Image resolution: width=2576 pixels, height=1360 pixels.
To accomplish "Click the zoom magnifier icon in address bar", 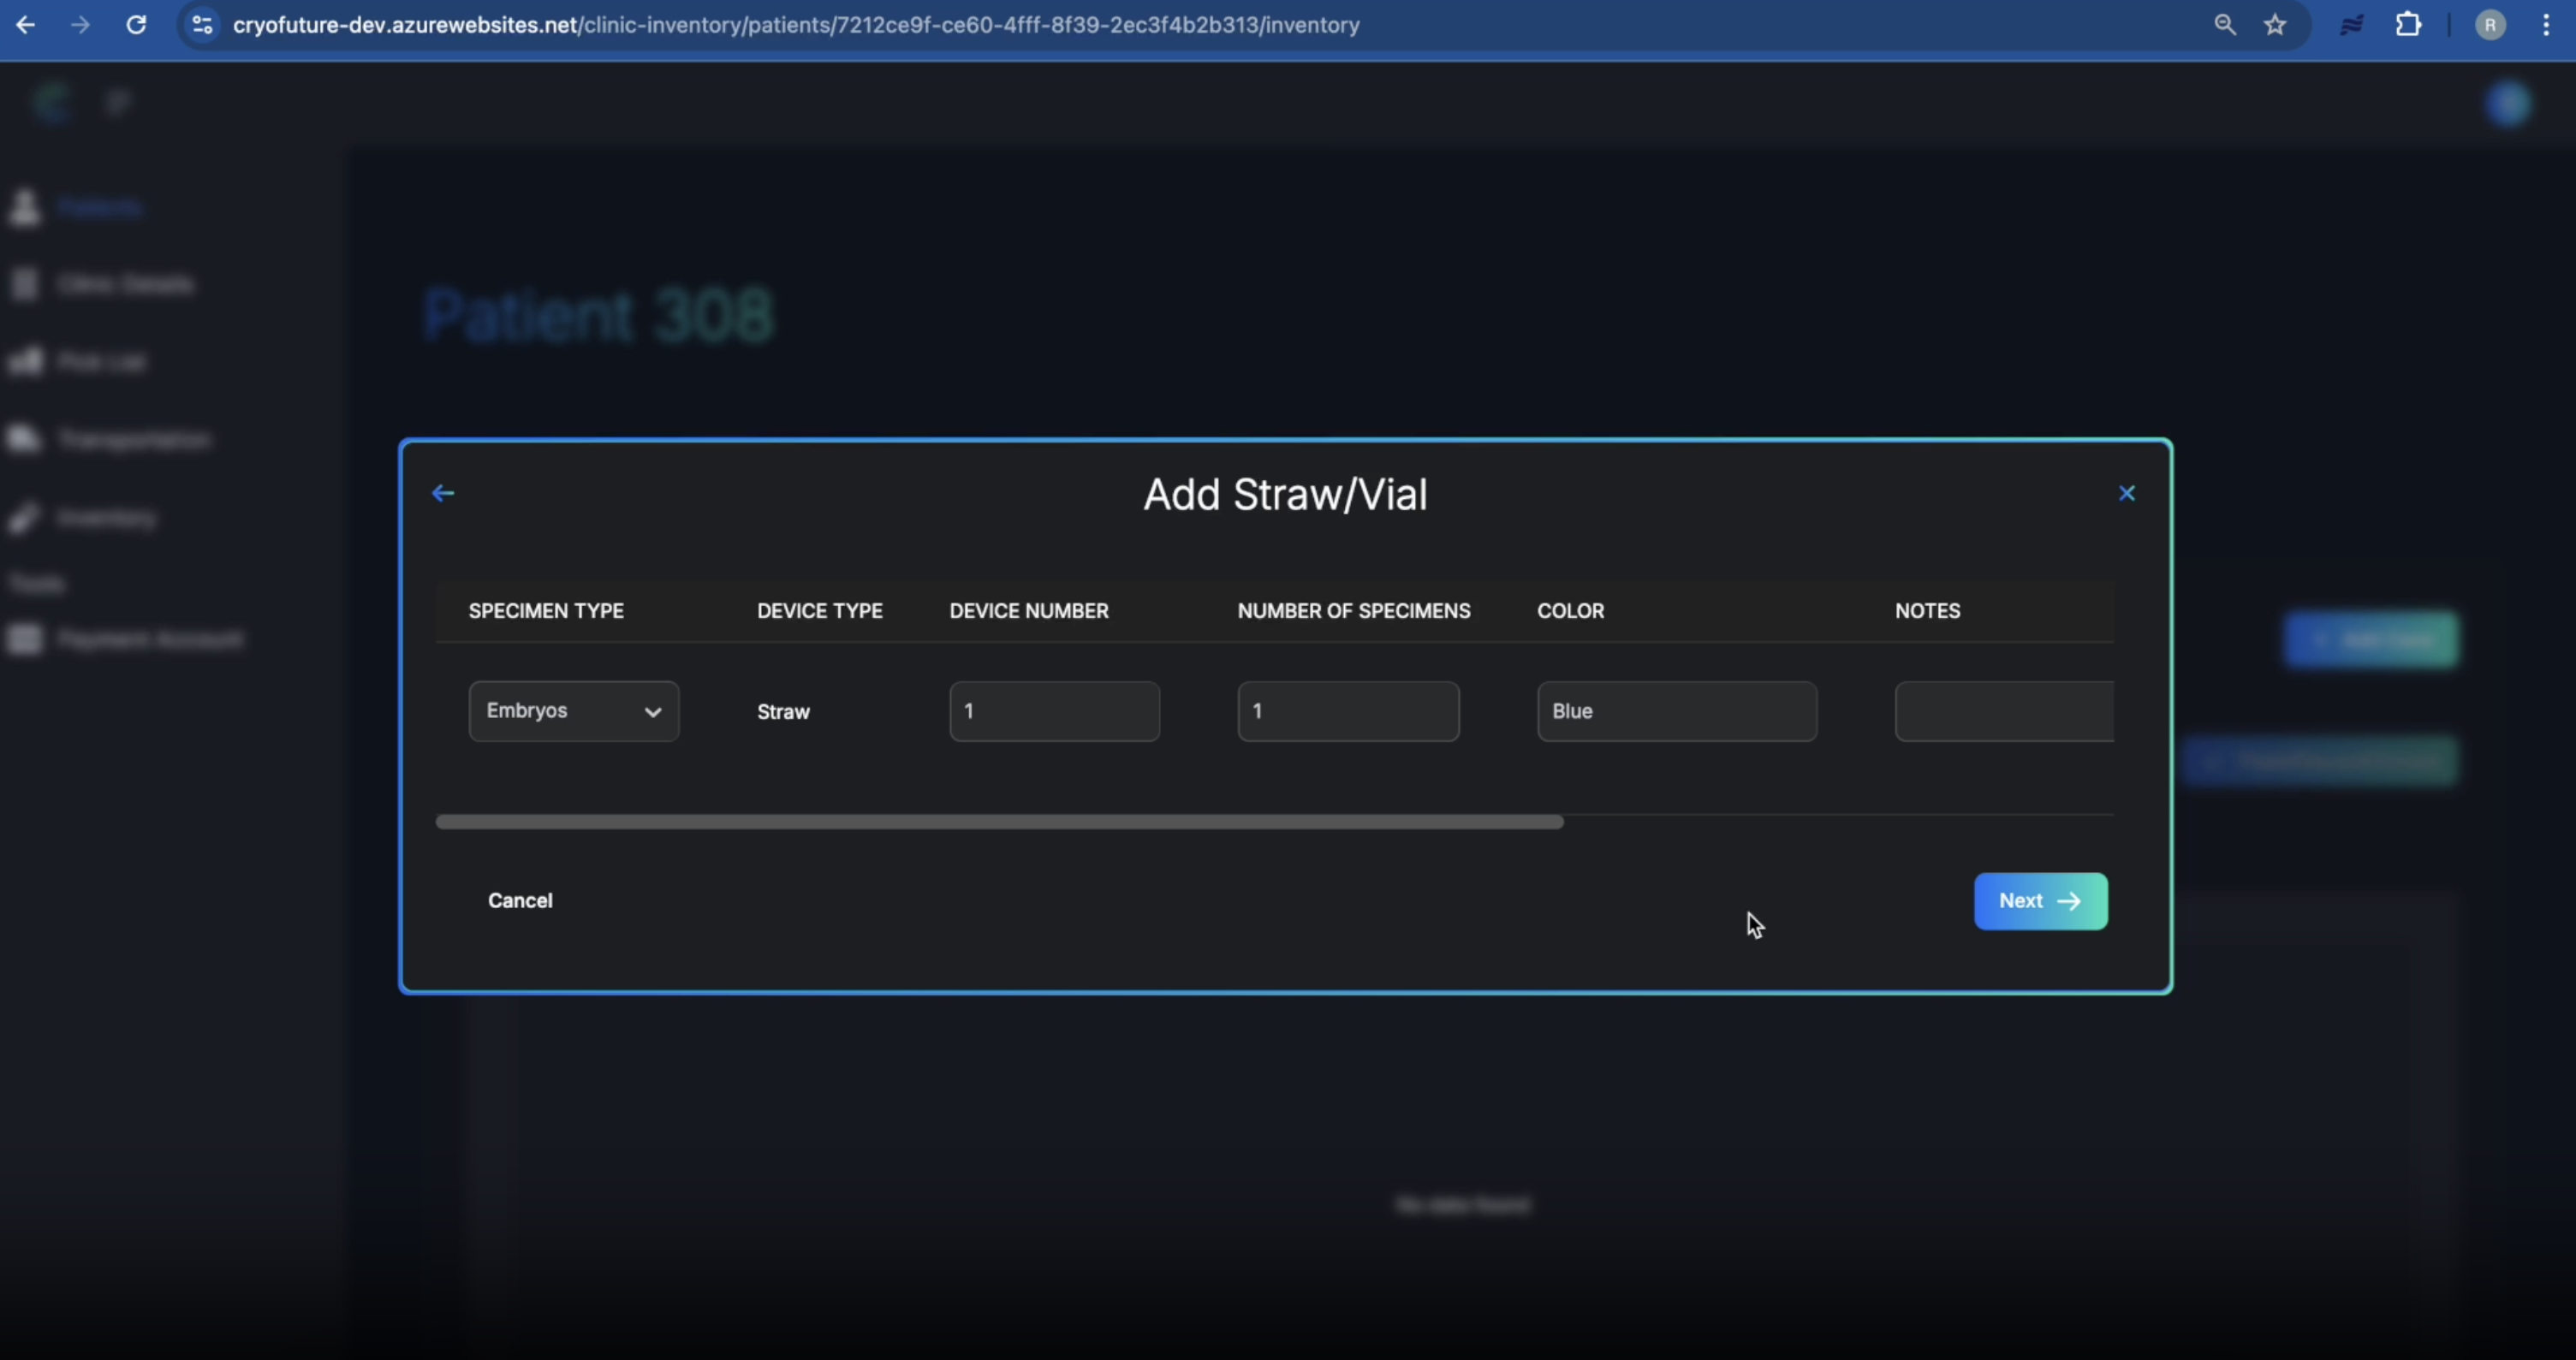I will pyautogui.click(x=2224, y=25).
